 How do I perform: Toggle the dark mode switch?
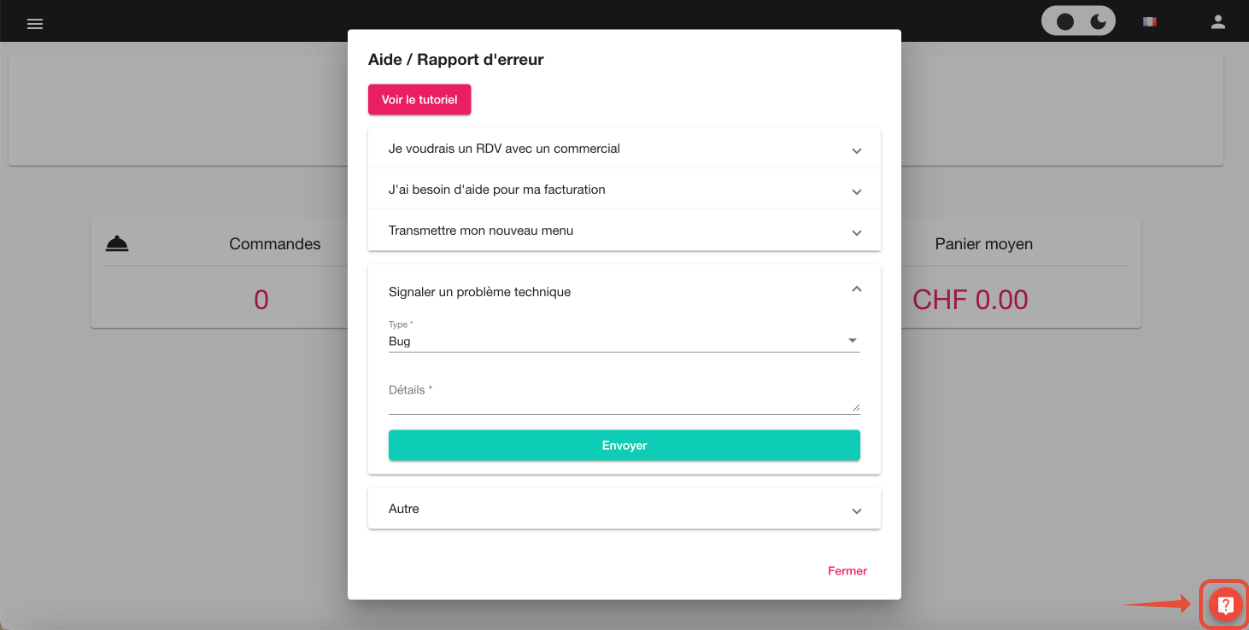click(1078, 21)
